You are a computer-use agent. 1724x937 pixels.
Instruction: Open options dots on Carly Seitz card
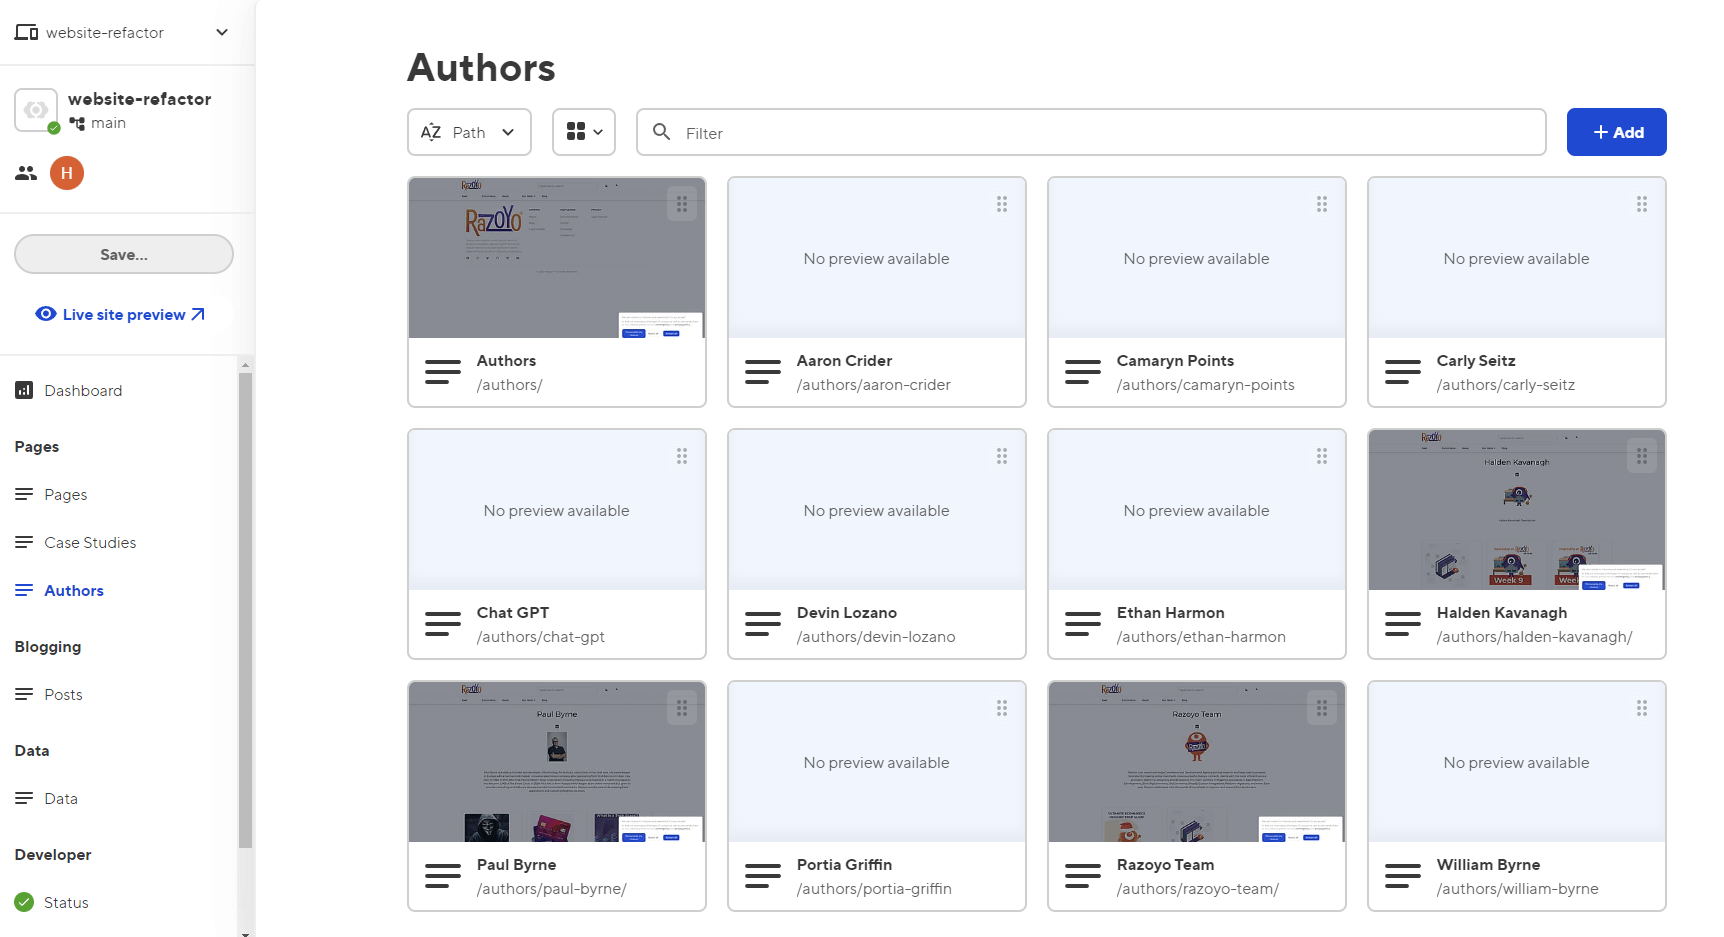click(1641, 204)
